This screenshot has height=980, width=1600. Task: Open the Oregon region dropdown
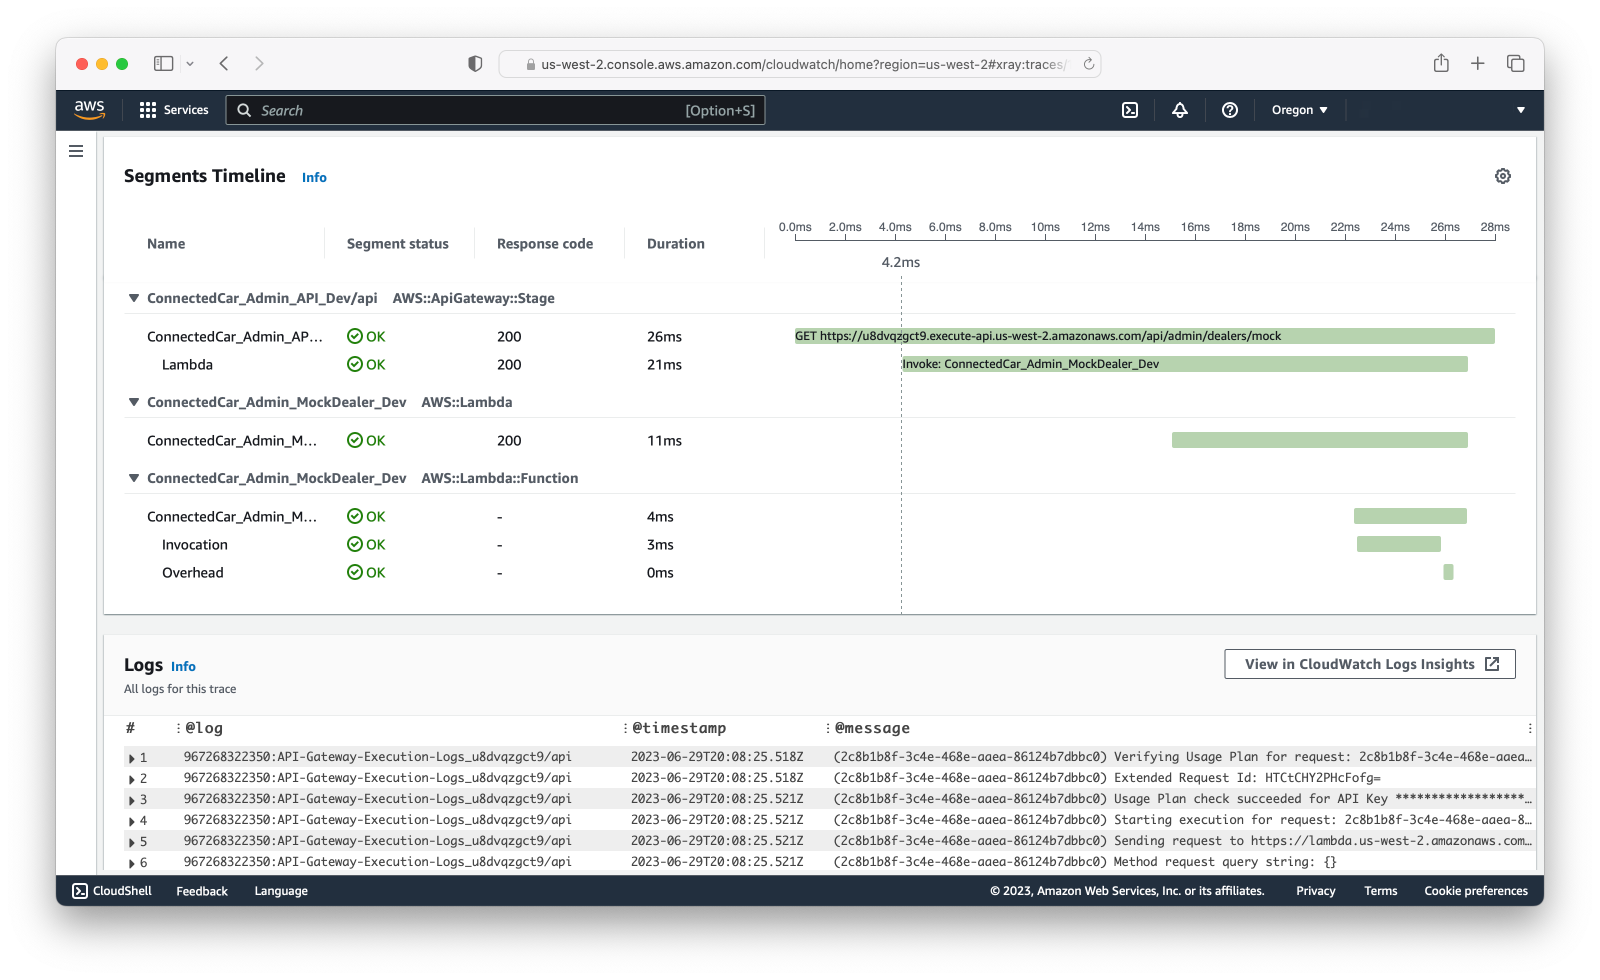1299,110
